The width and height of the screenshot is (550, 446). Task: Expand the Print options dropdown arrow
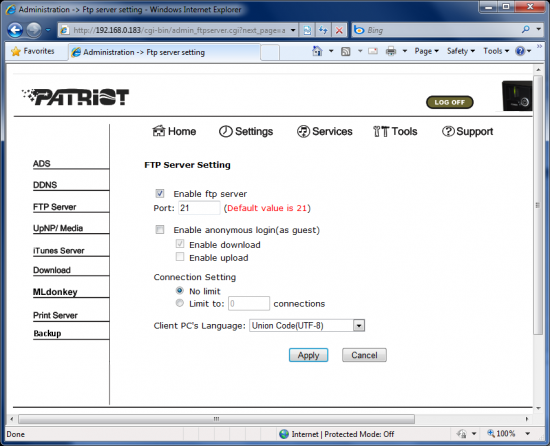(404, 51)
